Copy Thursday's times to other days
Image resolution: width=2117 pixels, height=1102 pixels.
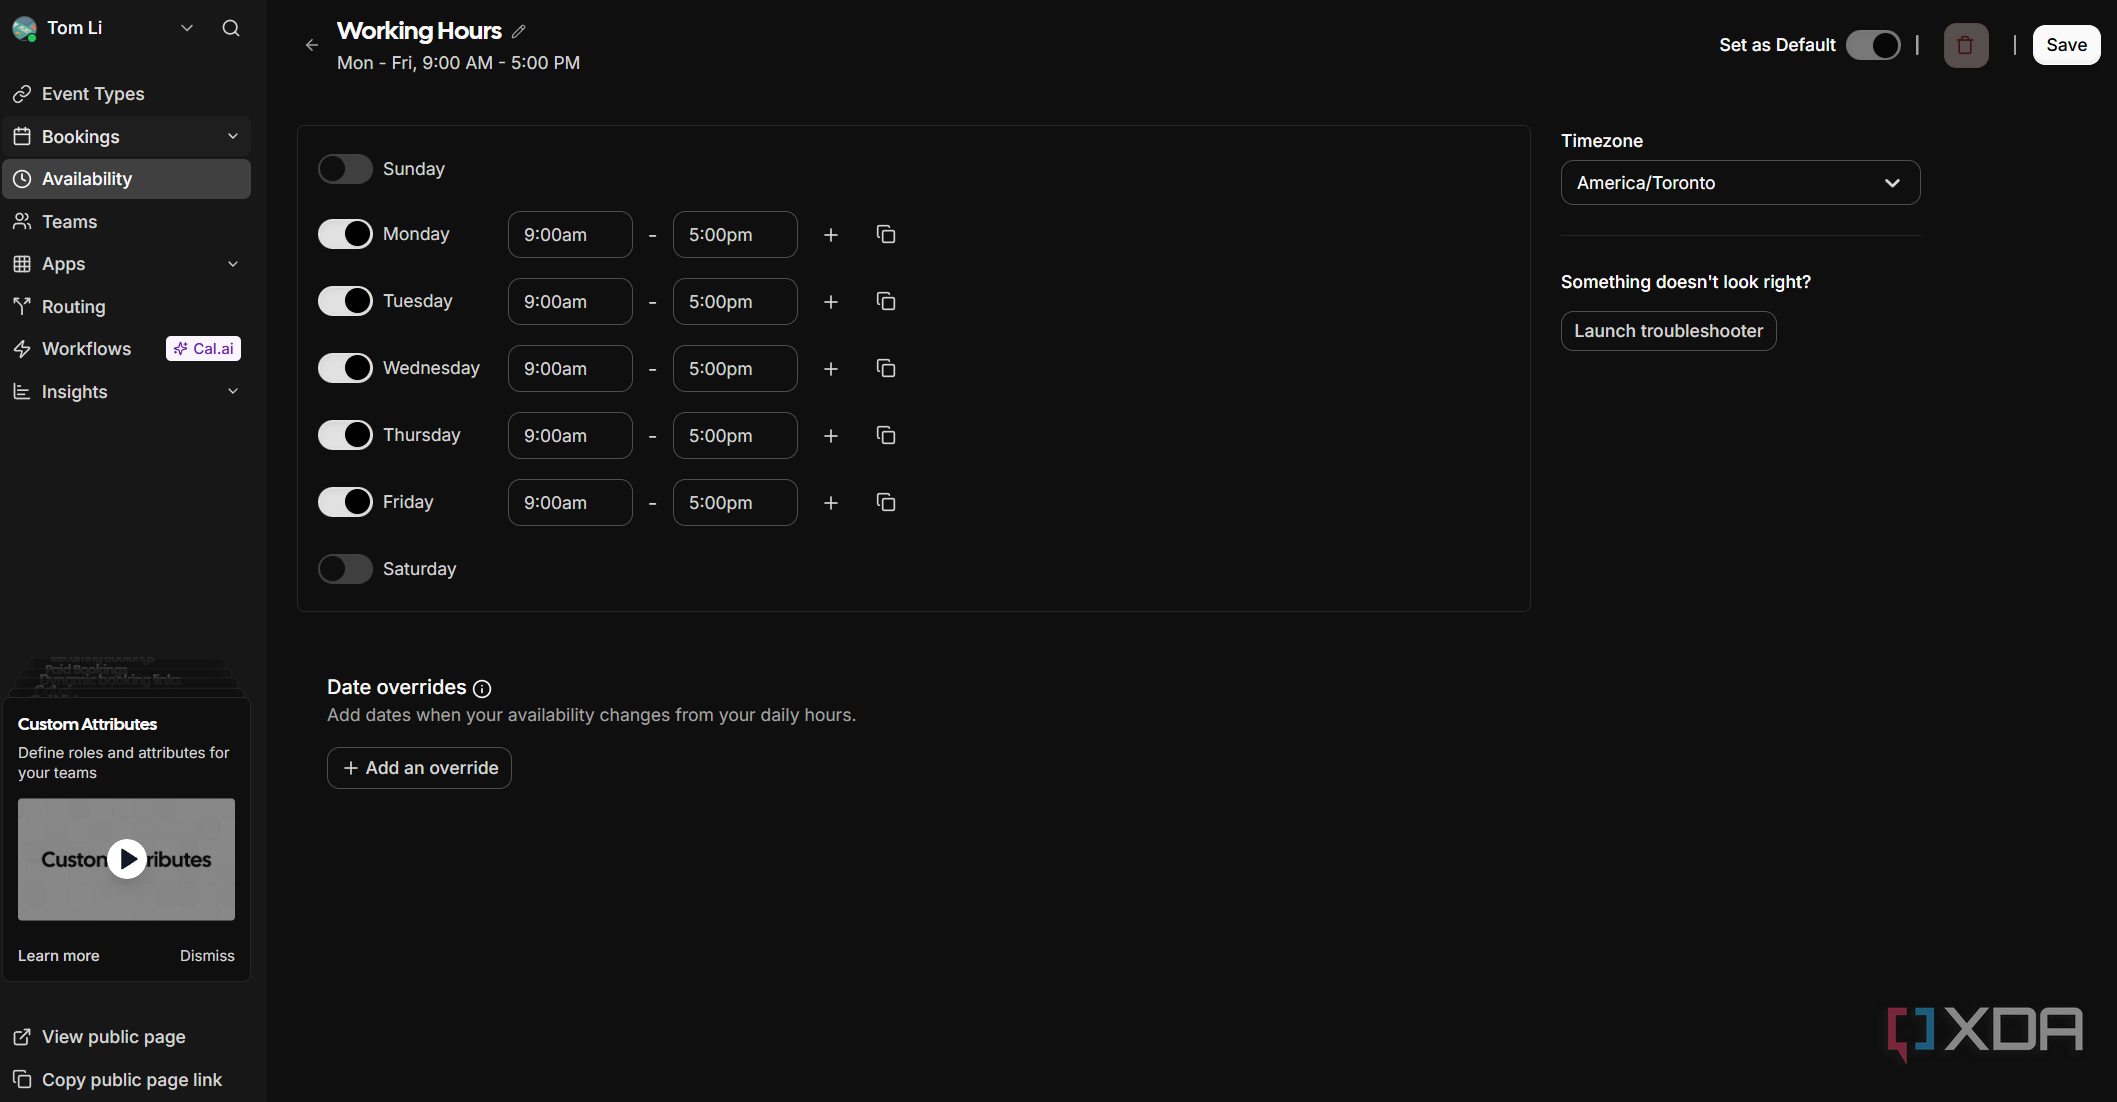coord(886,436)
